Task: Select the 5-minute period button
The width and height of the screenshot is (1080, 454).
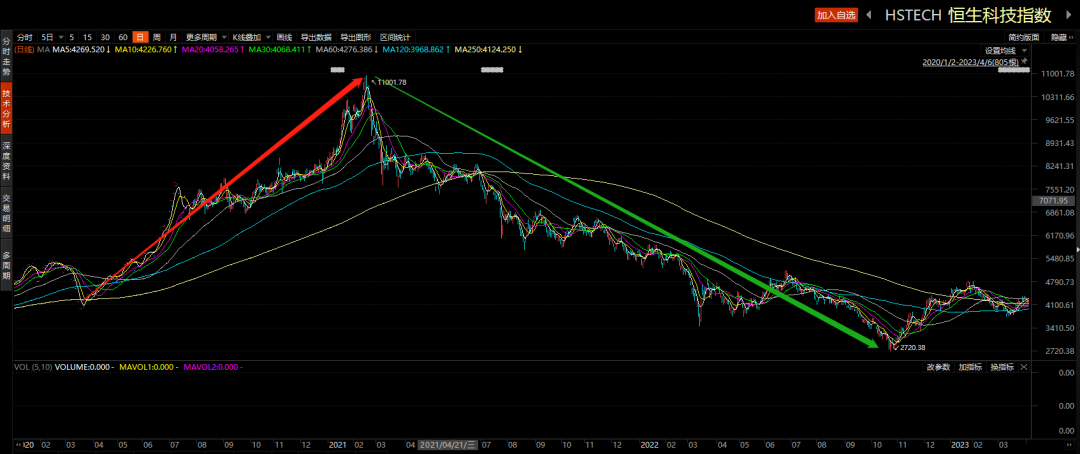Action: coord(72,37)
